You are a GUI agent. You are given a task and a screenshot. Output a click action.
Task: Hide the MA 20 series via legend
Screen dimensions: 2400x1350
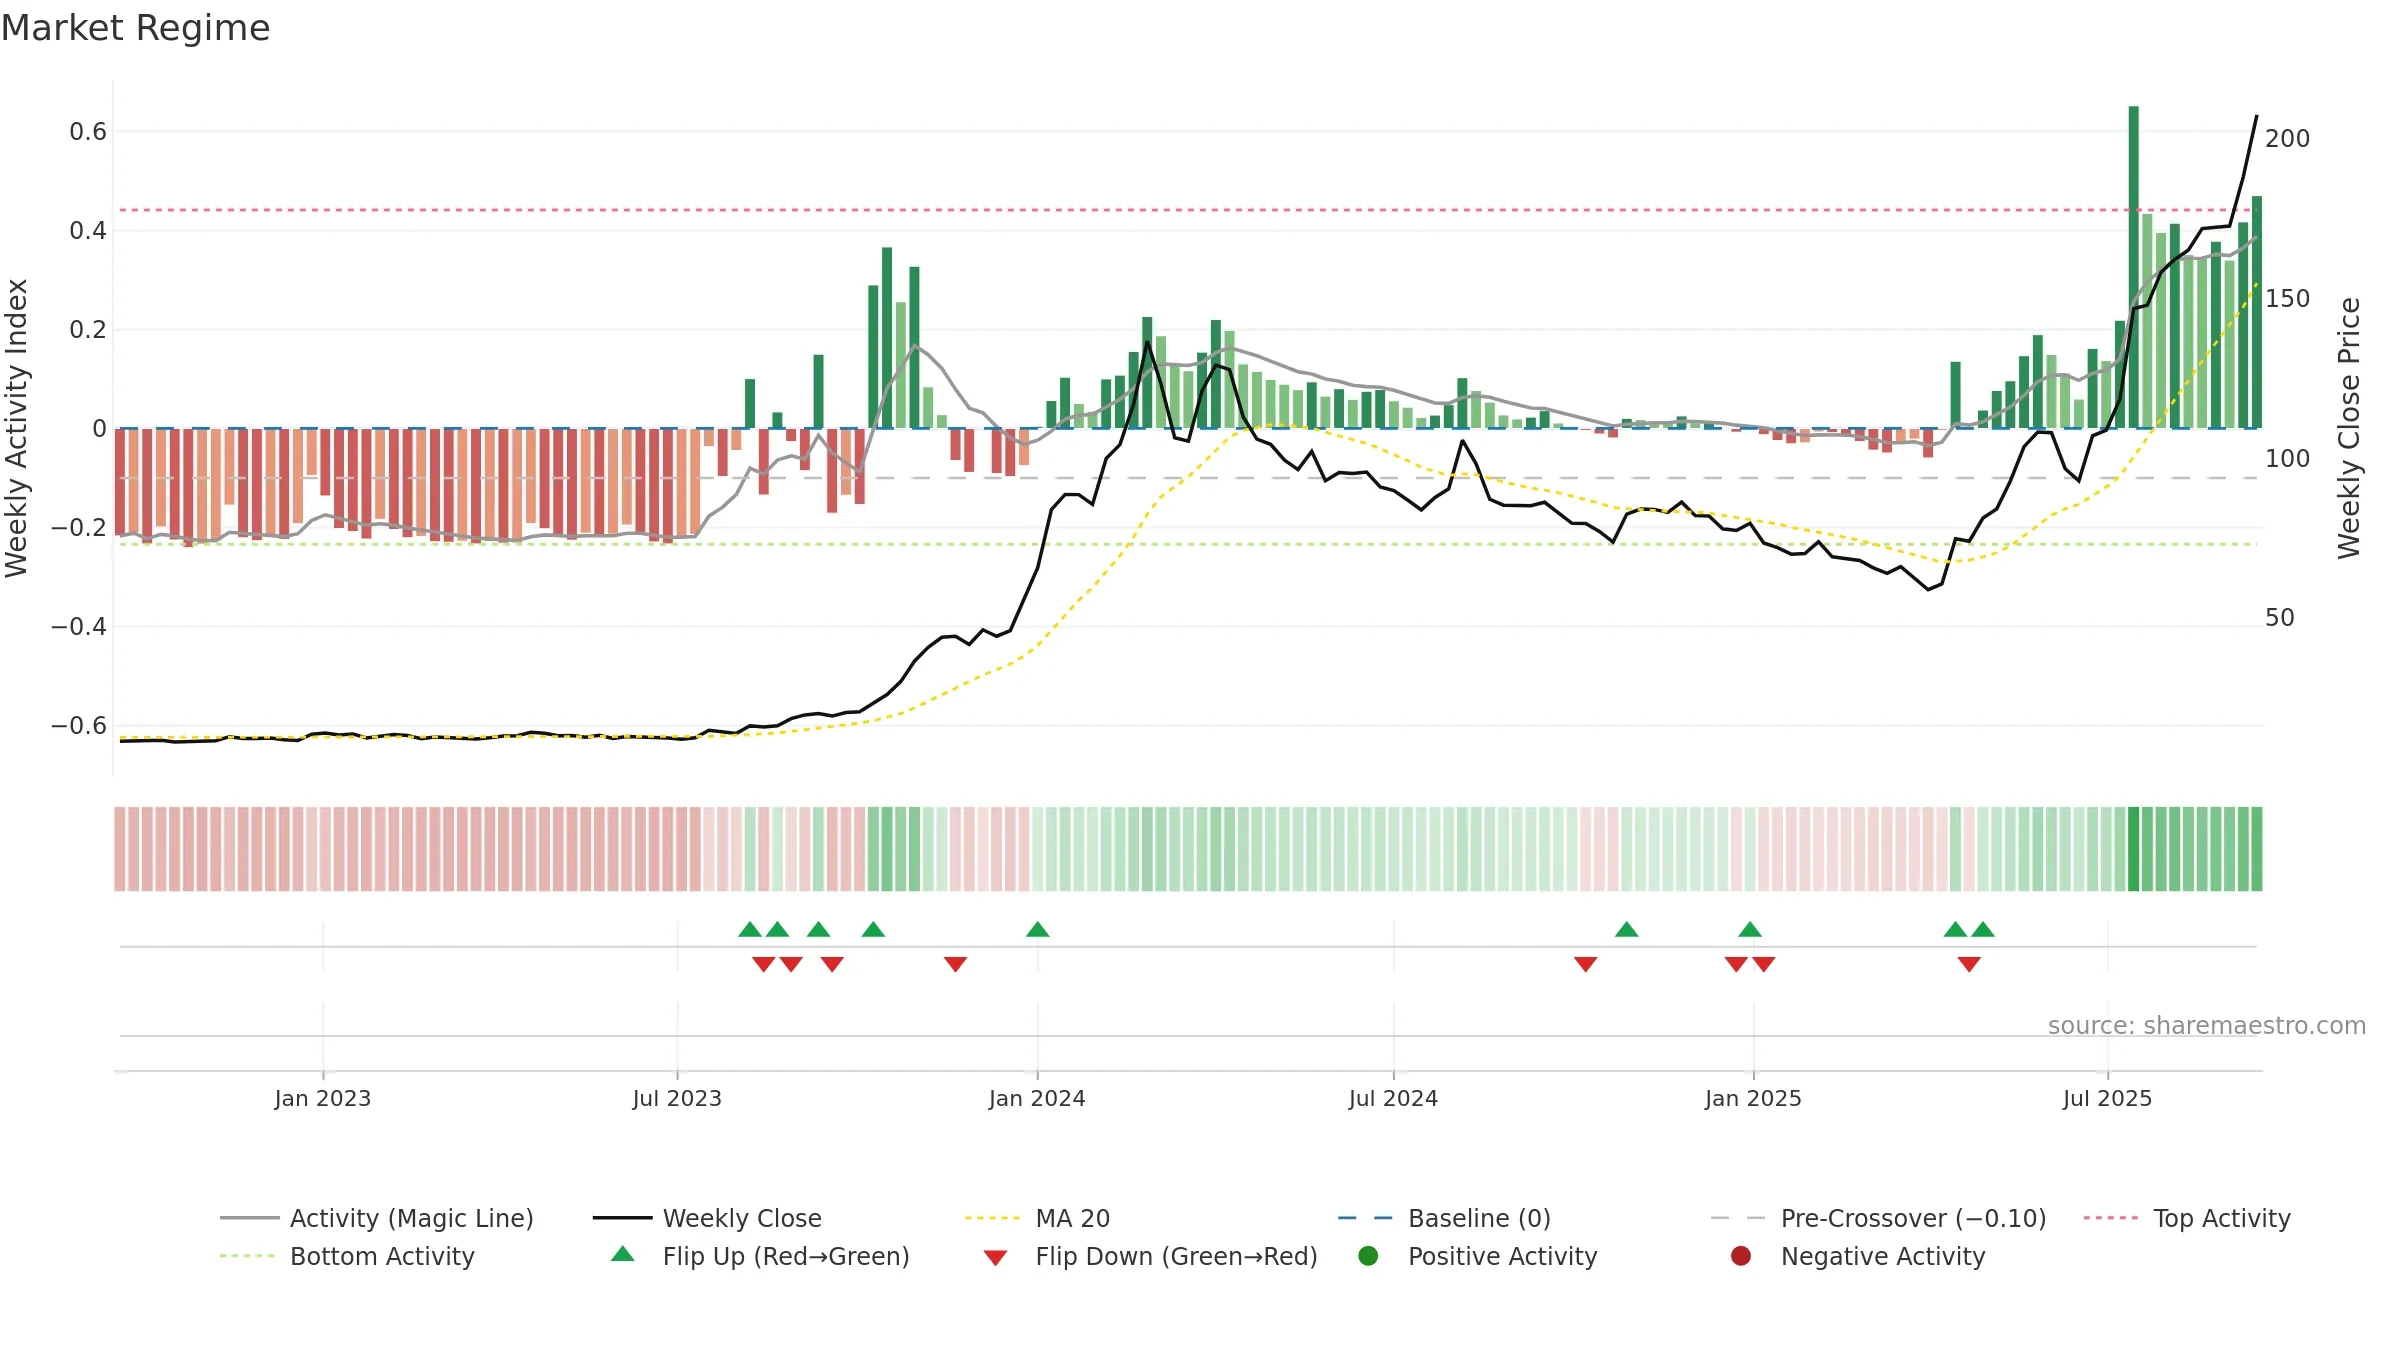click(x=1037, y=1218)
